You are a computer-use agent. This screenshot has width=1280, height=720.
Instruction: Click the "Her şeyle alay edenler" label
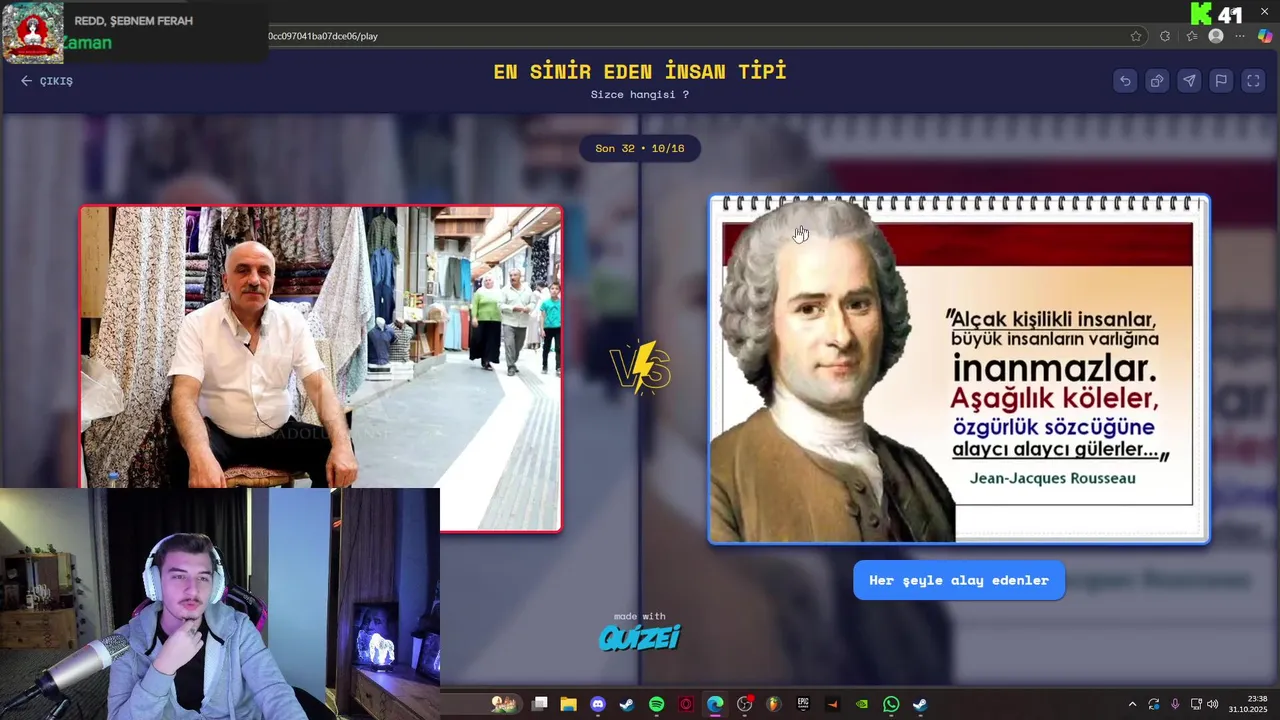tap(959, 580)
